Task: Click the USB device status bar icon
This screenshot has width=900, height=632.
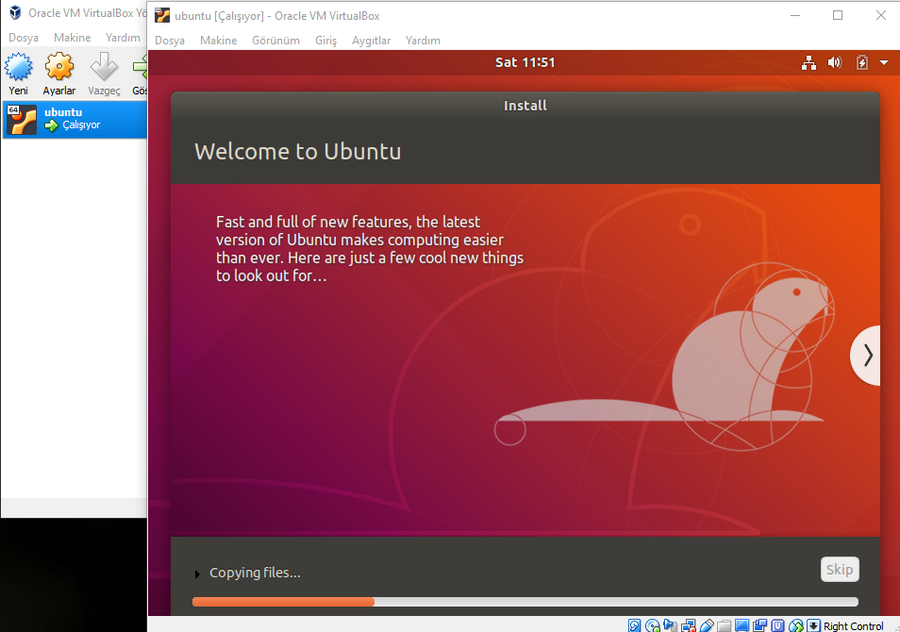Action: (x=706, y=626)
